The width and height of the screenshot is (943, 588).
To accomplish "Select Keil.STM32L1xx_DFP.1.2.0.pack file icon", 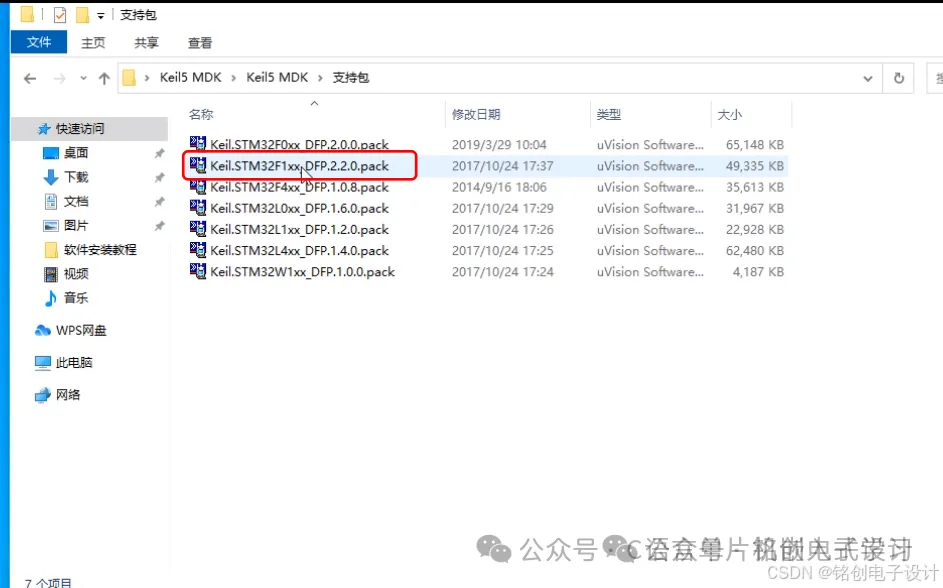I will 197,228.
